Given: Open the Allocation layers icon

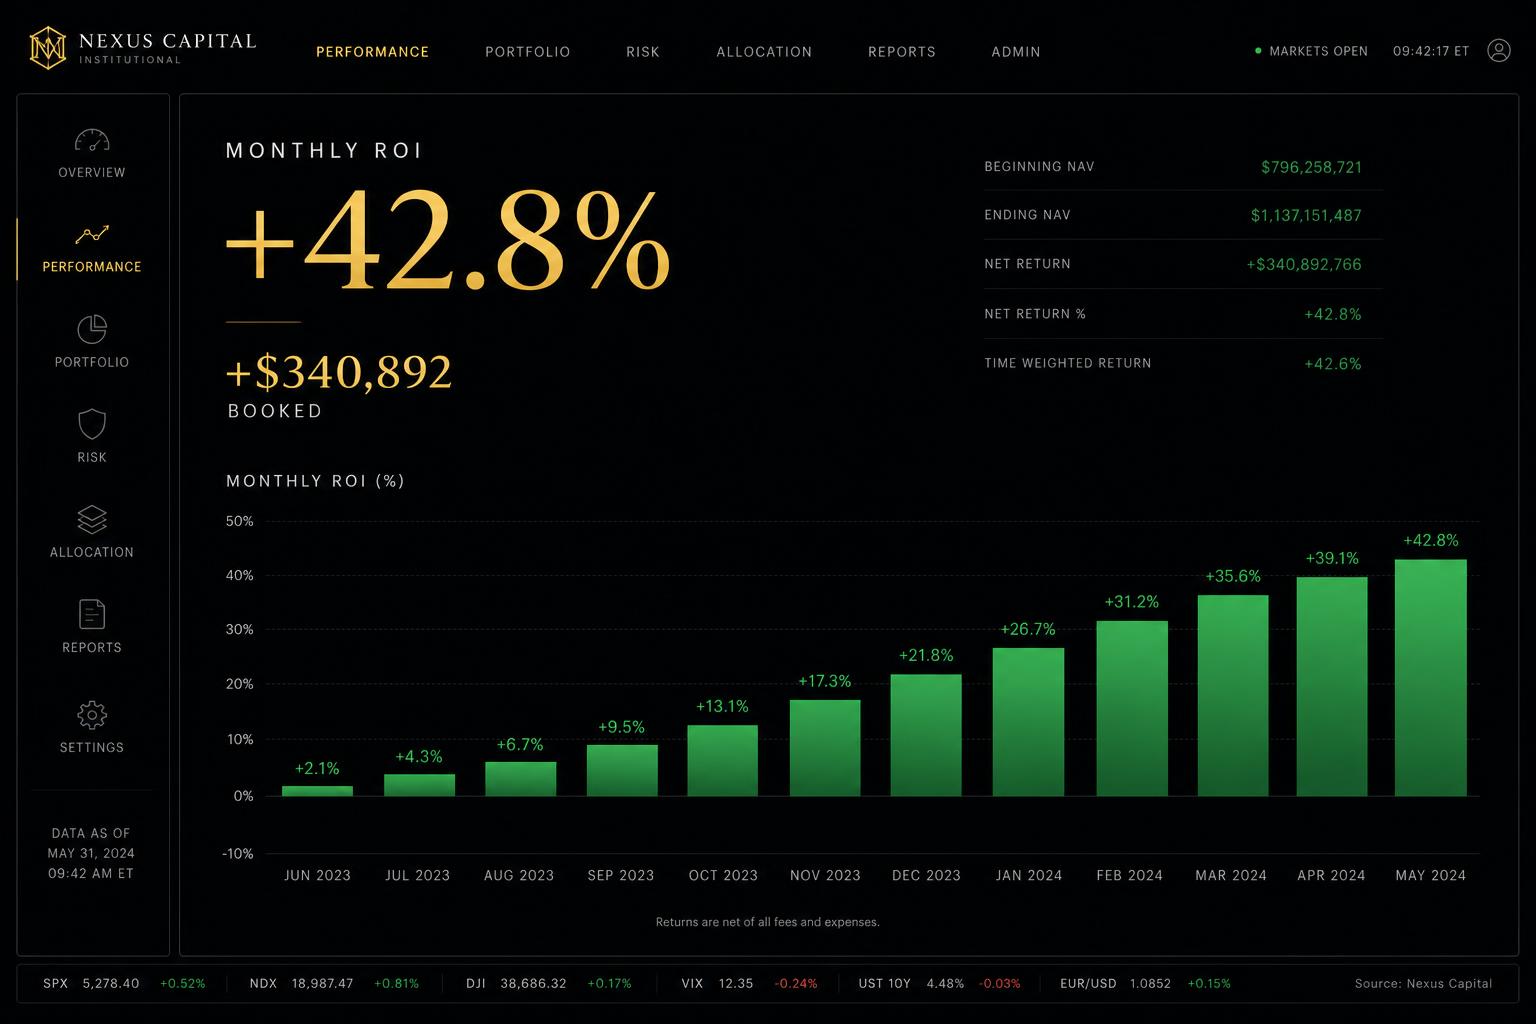Looking at the screenshot, I should pos(92,519).
